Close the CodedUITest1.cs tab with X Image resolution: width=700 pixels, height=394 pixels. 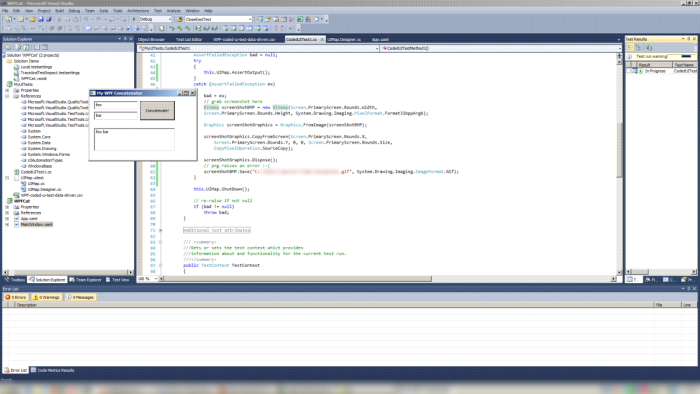tap(322, 39)
